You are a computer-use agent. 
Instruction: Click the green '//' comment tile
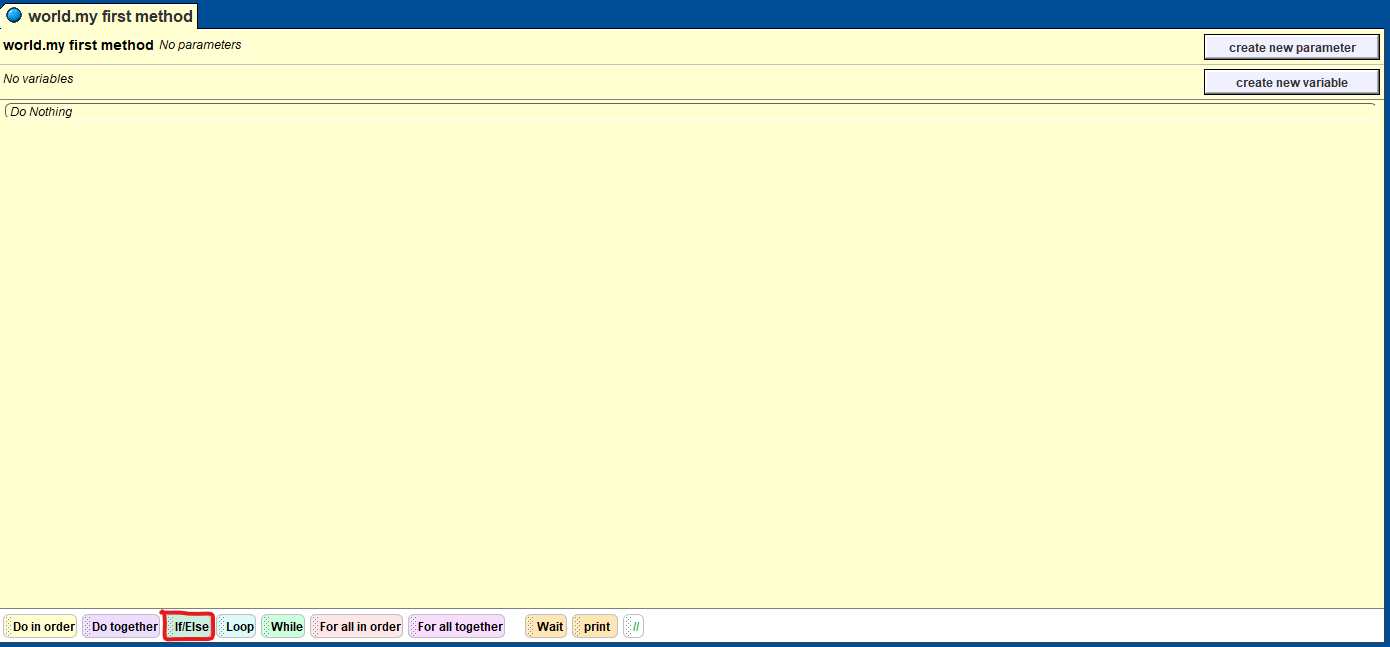(x=635, y=627)
